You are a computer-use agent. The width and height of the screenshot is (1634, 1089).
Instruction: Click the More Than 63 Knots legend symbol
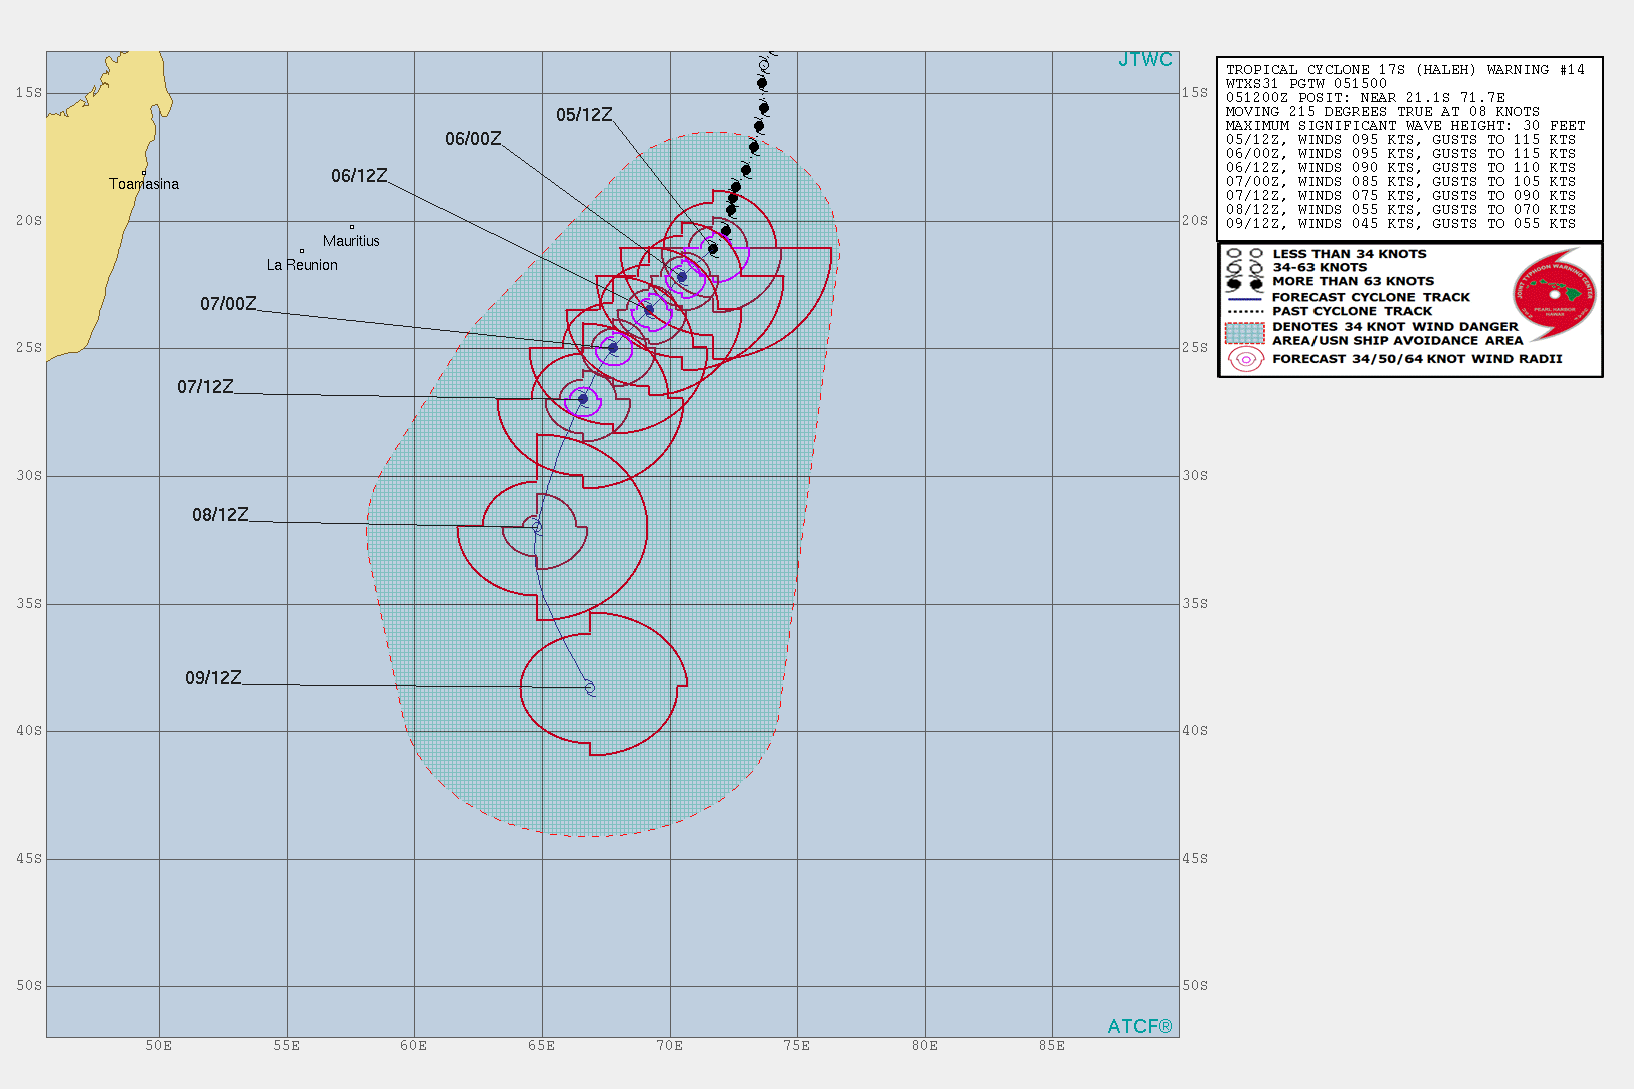point(1245,283)
